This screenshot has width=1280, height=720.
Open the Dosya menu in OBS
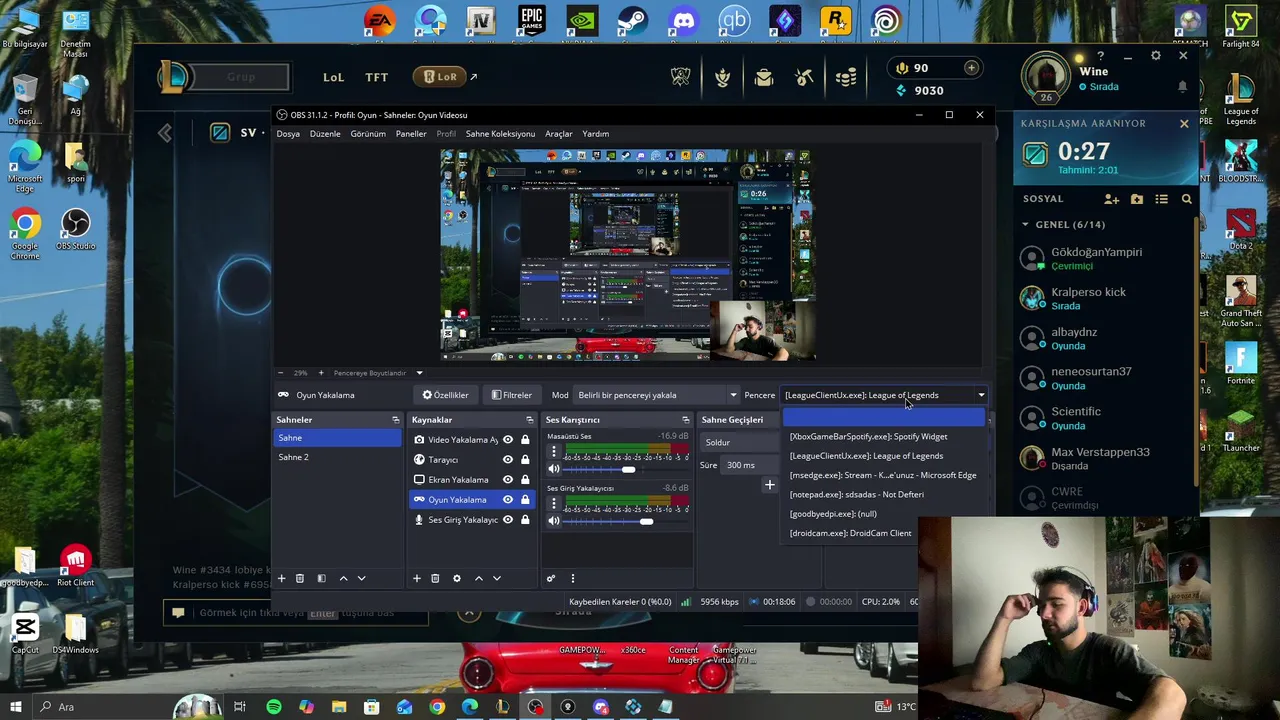pyautogui.click(x=288, y=134)
